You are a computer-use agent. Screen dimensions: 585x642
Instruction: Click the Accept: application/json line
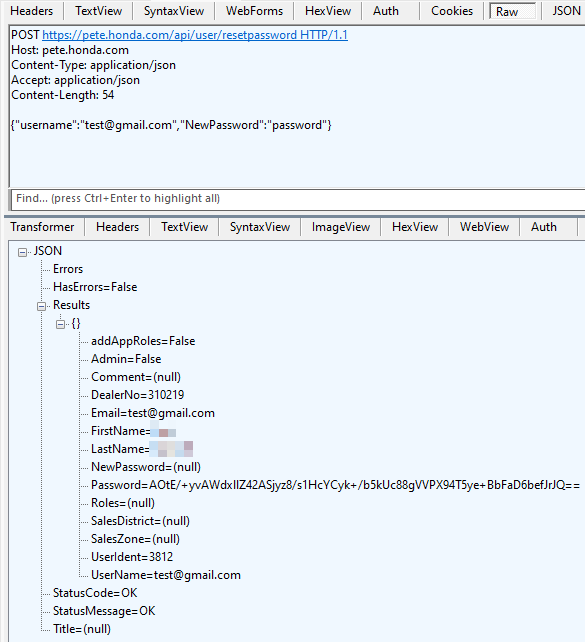[x=75, y=80]
